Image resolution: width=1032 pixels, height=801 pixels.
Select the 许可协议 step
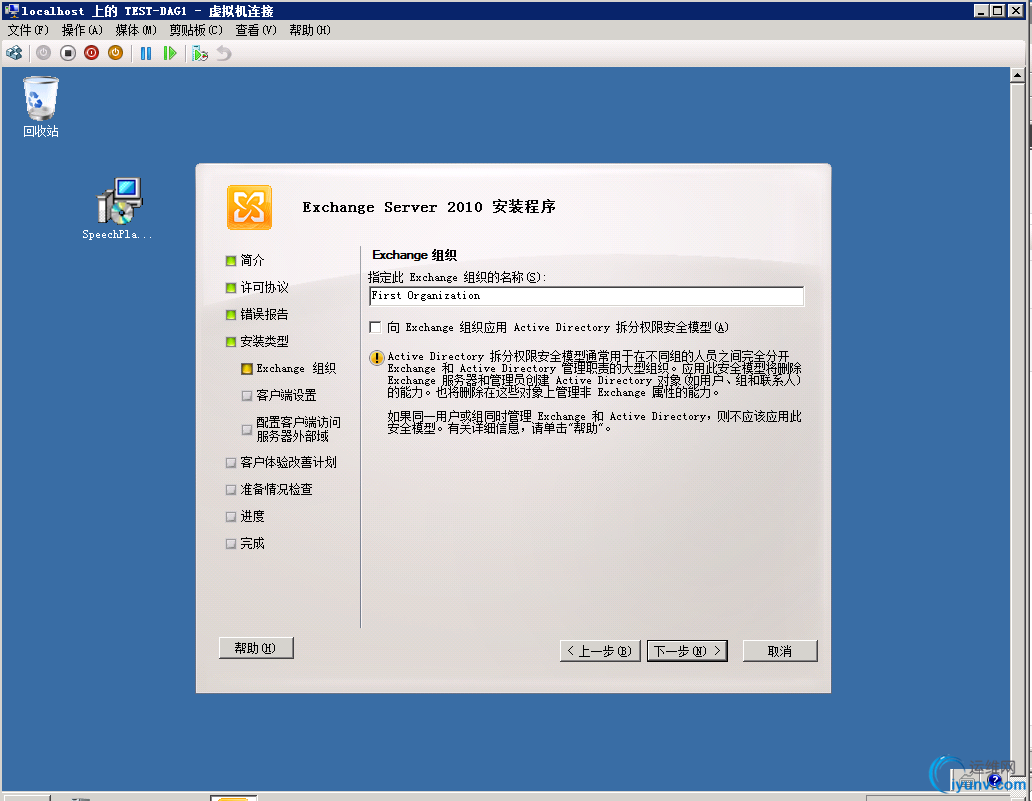pyautogui.click(x=257, y=288)
